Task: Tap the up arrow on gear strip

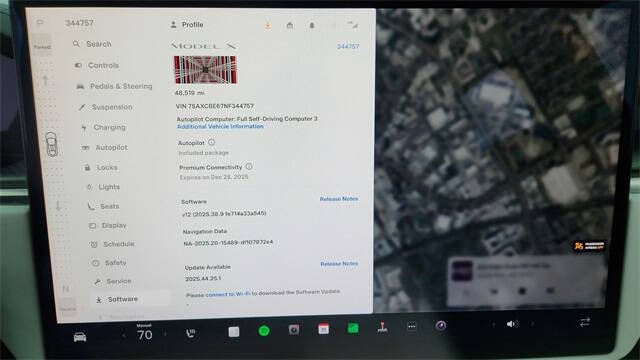Action: 46,80
